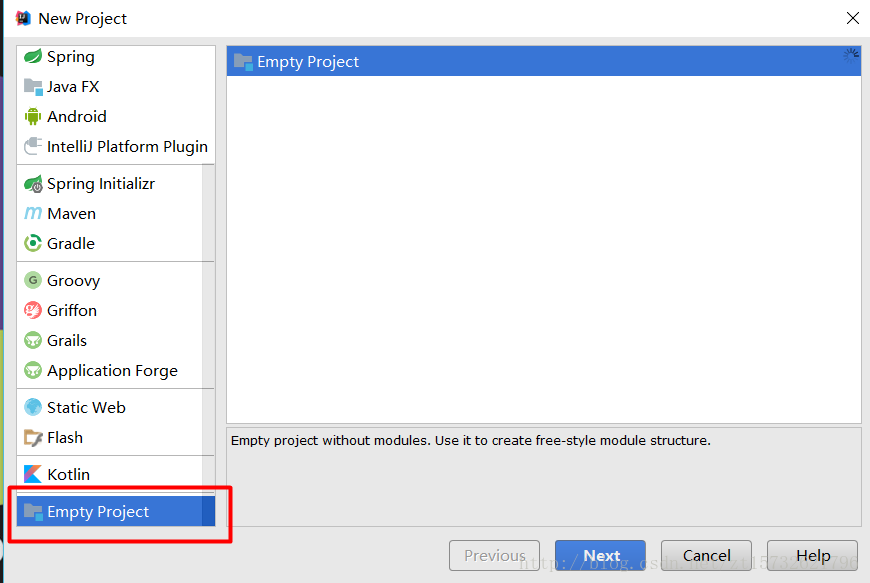870x583 pixels.
Task: Click the Maven m icon
Action: 33,214
